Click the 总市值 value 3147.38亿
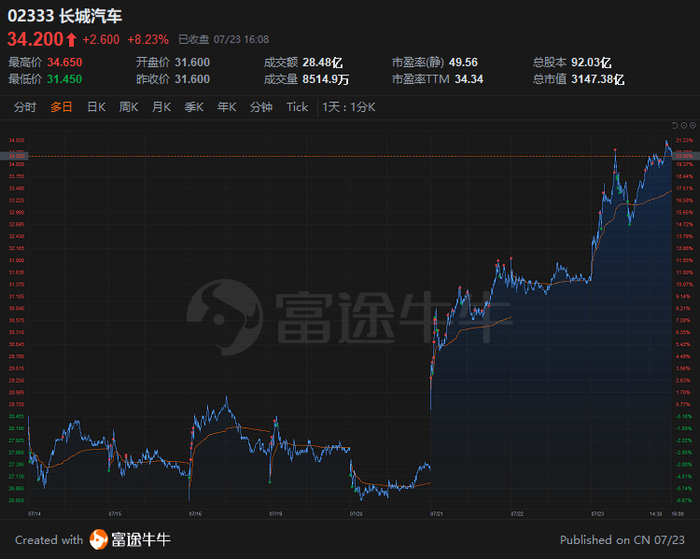This screenshot has height=559, width=700. click(598, 79)
